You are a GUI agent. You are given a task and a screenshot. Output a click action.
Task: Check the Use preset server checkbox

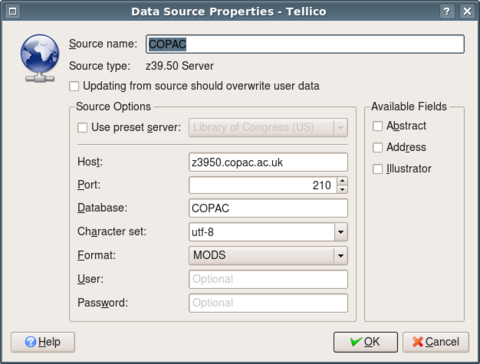point(82,128)
